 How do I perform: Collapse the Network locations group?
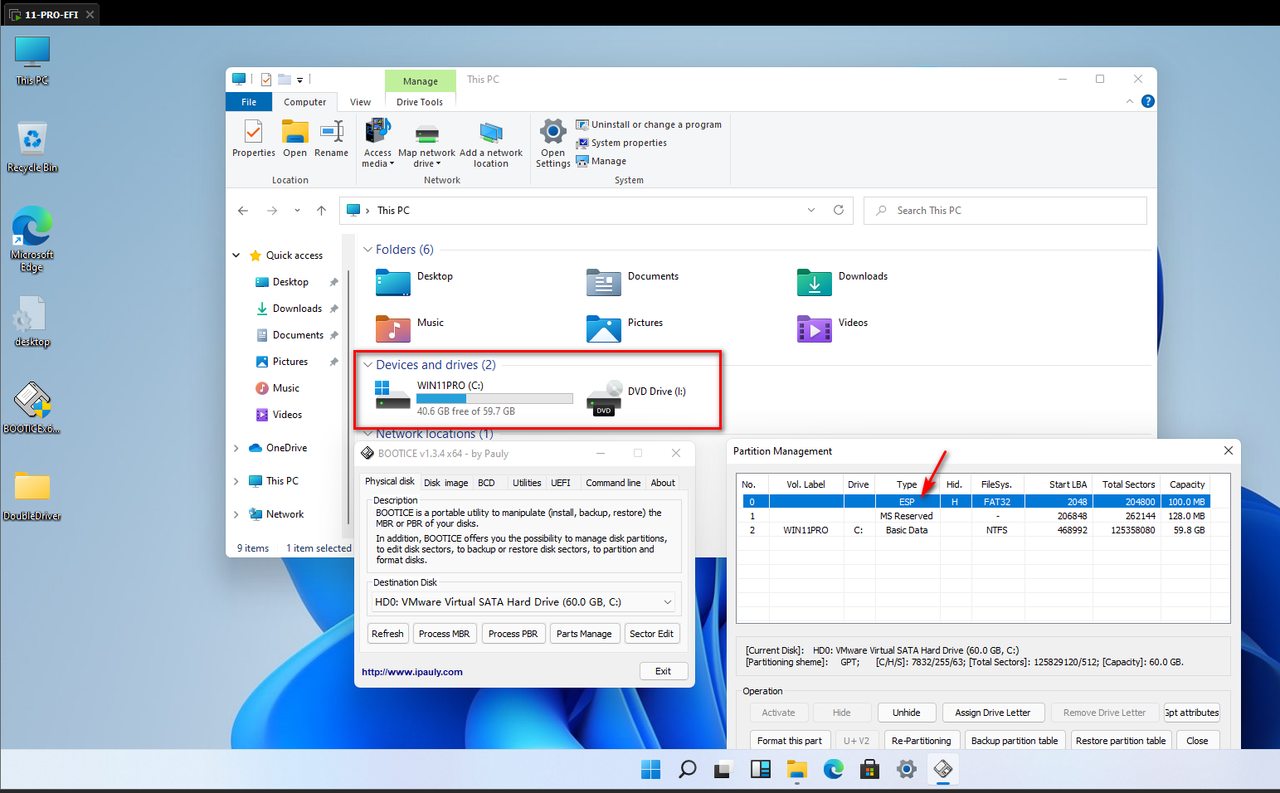pyautogui.click(x=367, y=434)
